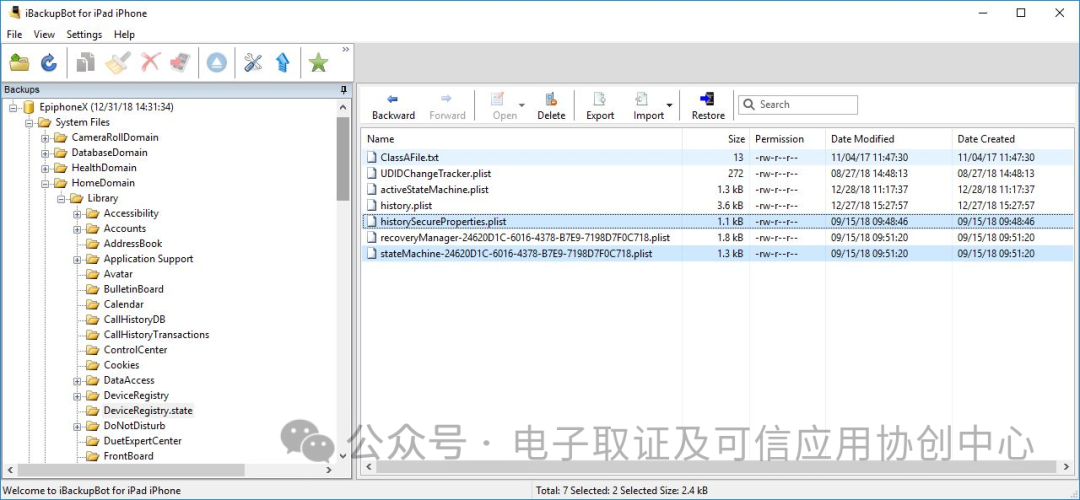1080x500 pixels.
Task: Click the paintbrush cleanup toolbar icon
Action: [x=117, y=63]
